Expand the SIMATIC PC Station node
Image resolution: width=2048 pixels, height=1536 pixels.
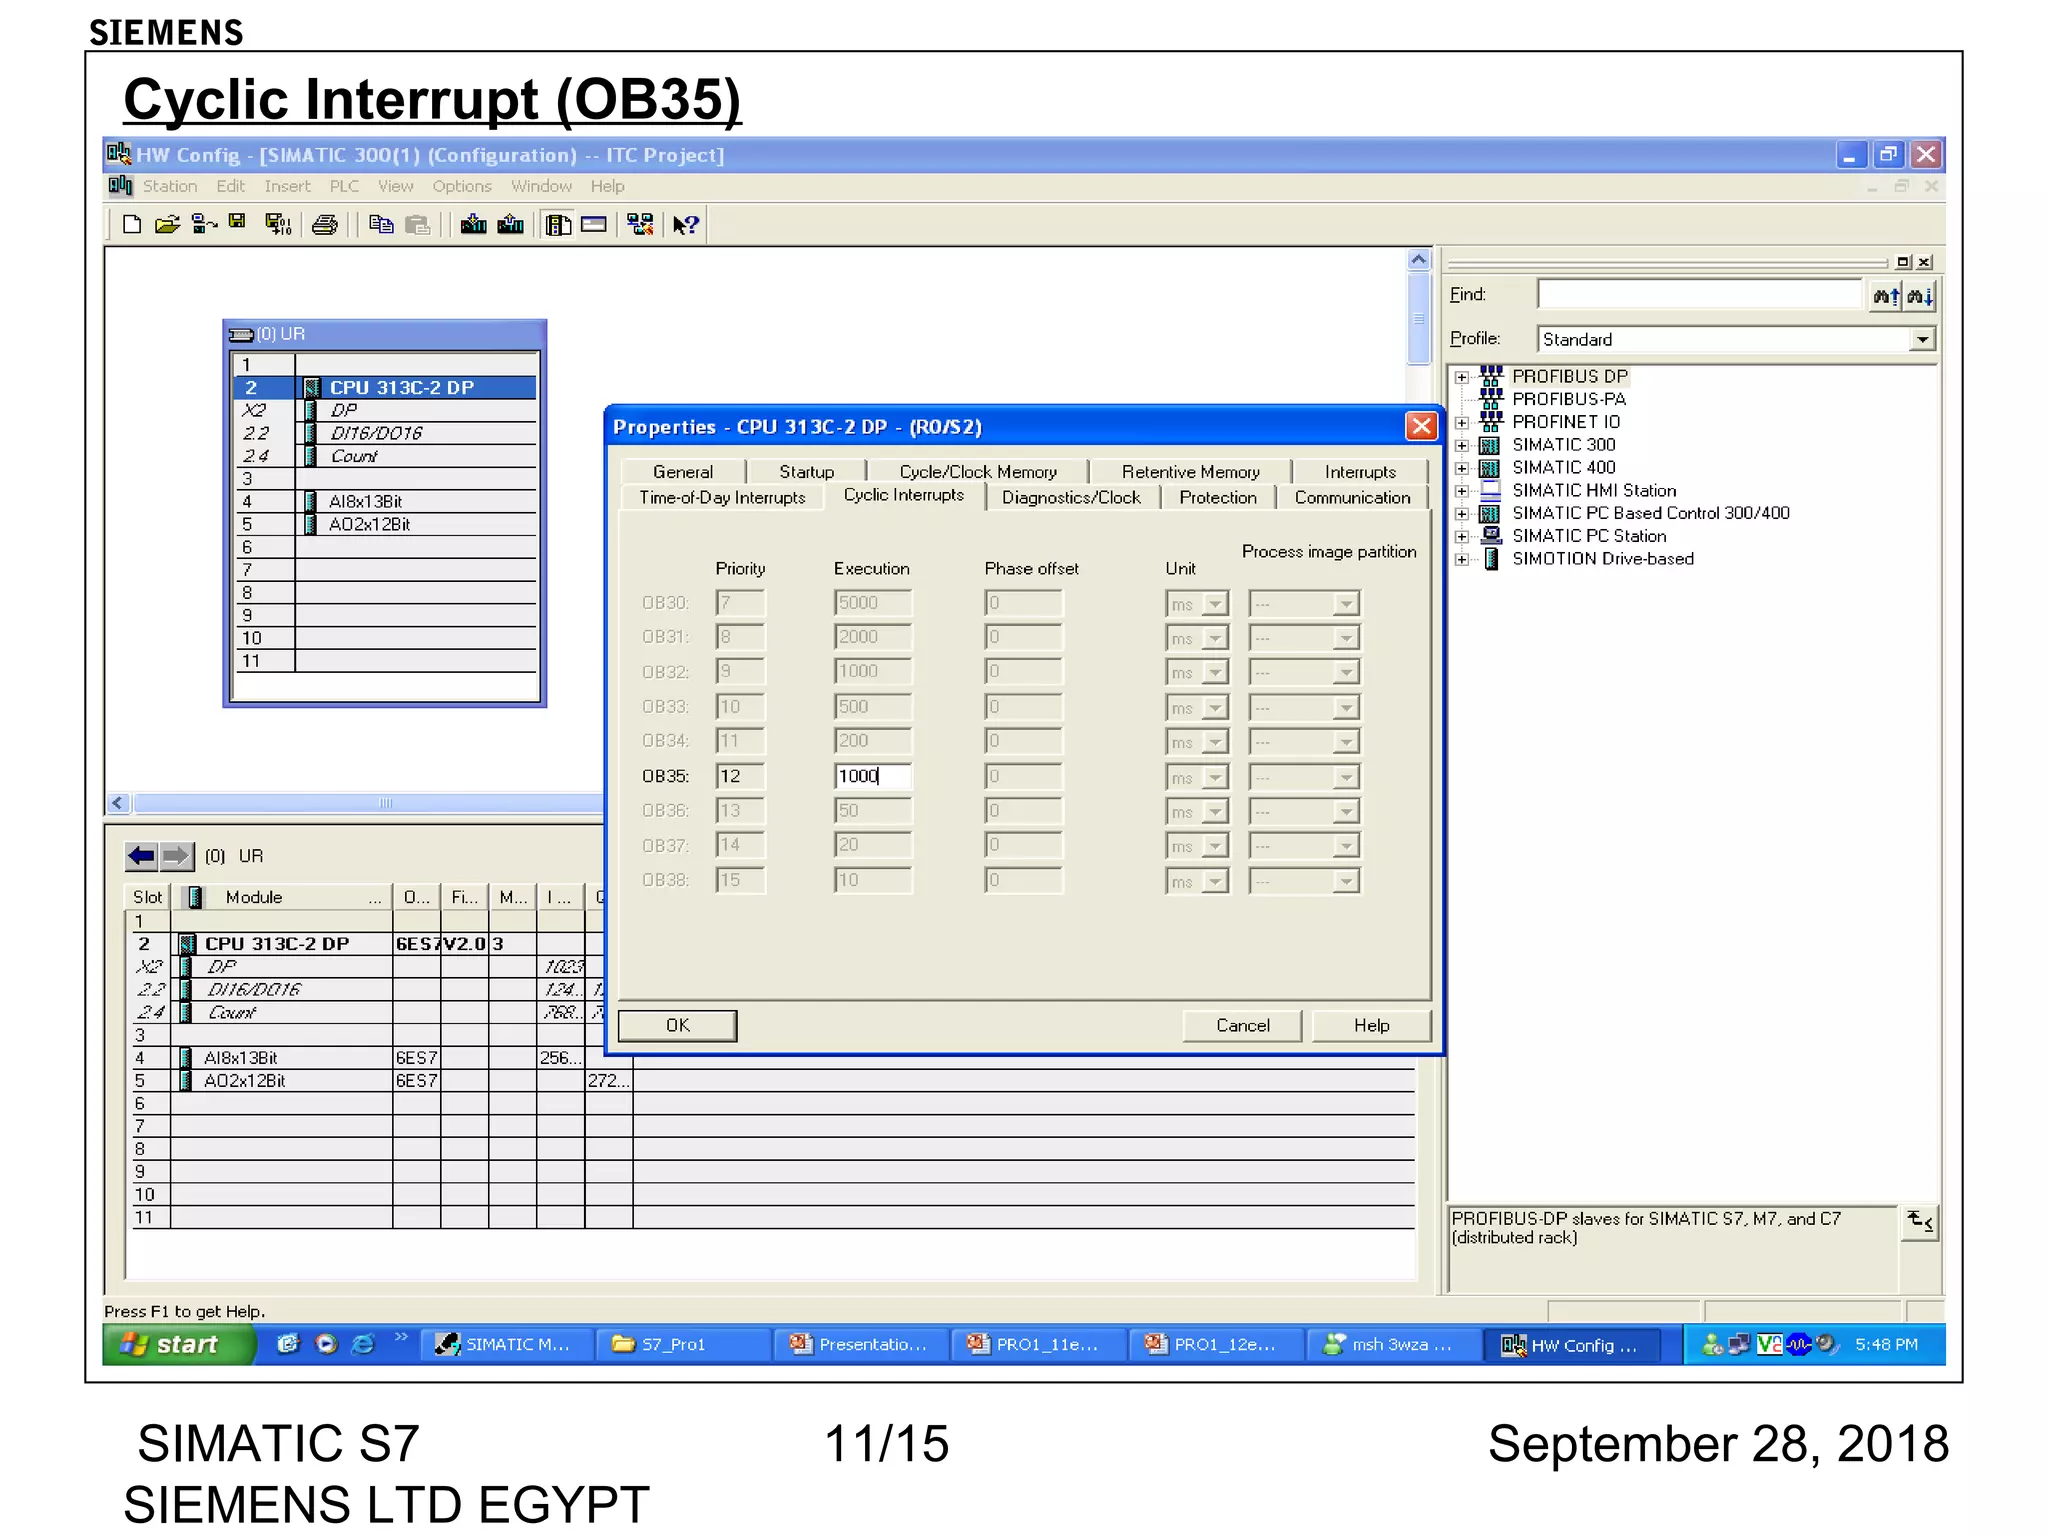coord(1461,537)
